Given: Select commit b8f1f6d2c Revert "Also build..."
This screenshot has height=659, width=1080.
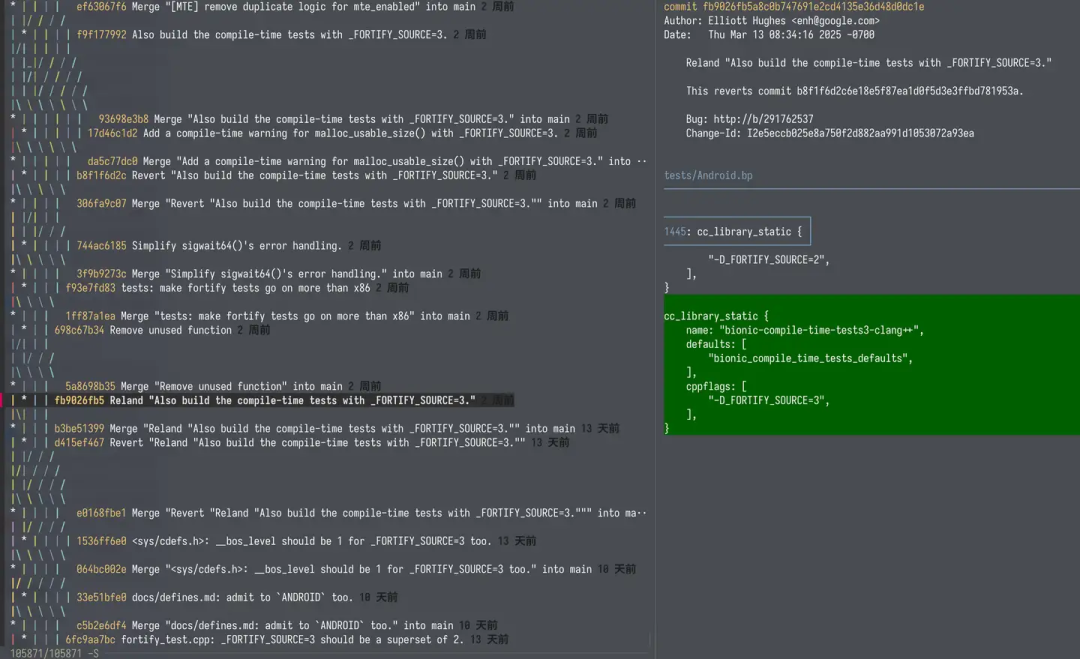Looking at the screenshot, I should point(306,175).
